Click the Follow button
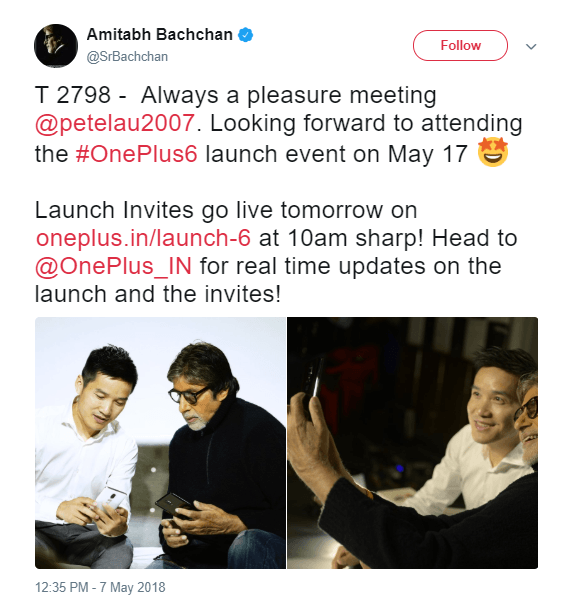Viewport: 573px width, 605px height. pos(460,46)
